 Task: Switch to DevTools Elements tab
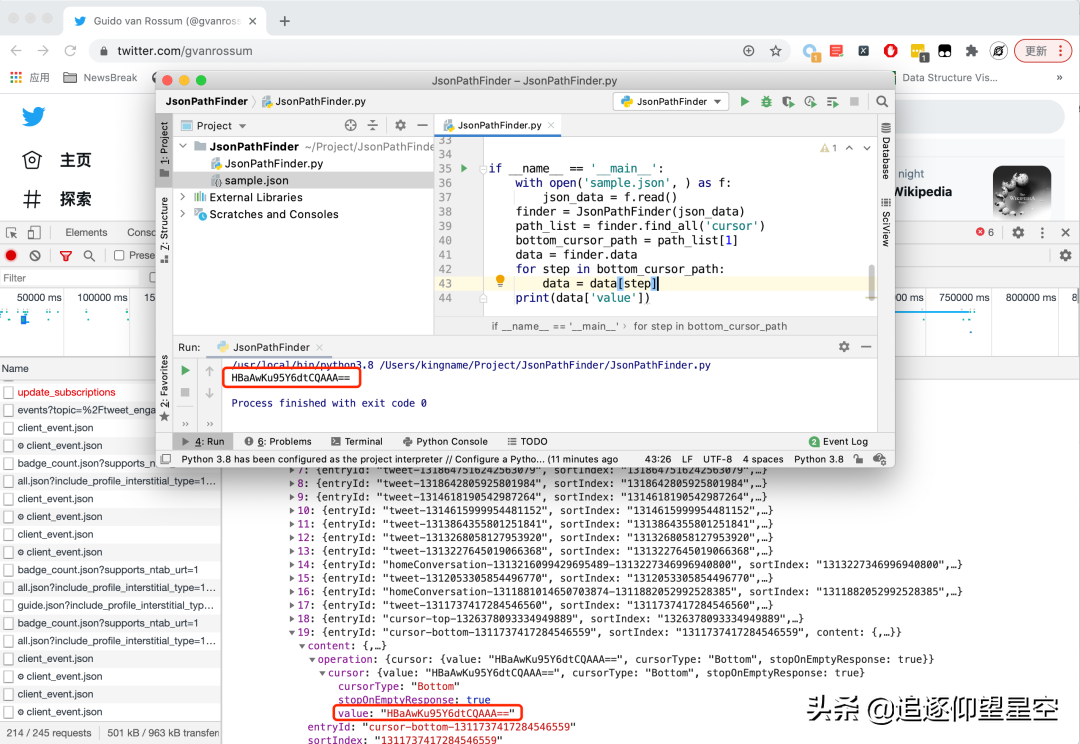pos(86,233)
